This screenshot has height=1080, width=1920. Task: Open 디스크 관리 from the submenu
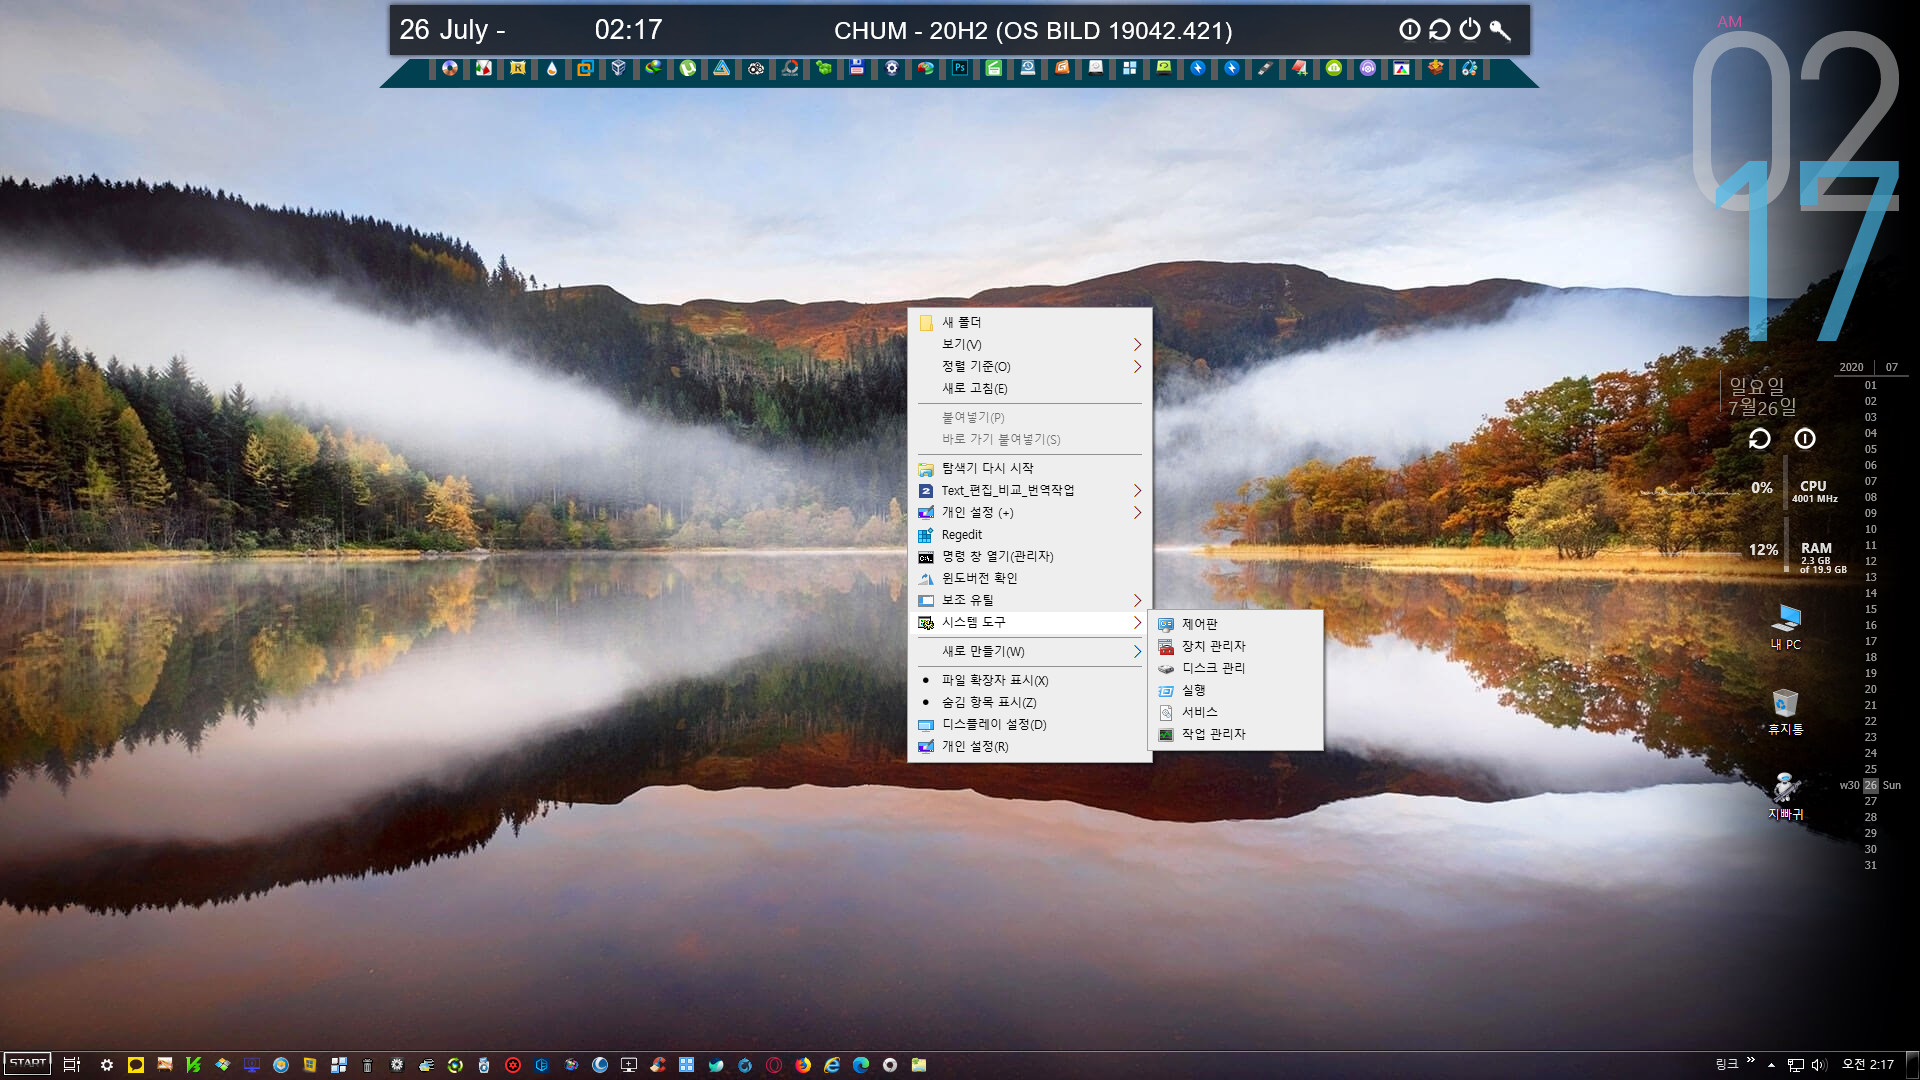[1235, 668]
